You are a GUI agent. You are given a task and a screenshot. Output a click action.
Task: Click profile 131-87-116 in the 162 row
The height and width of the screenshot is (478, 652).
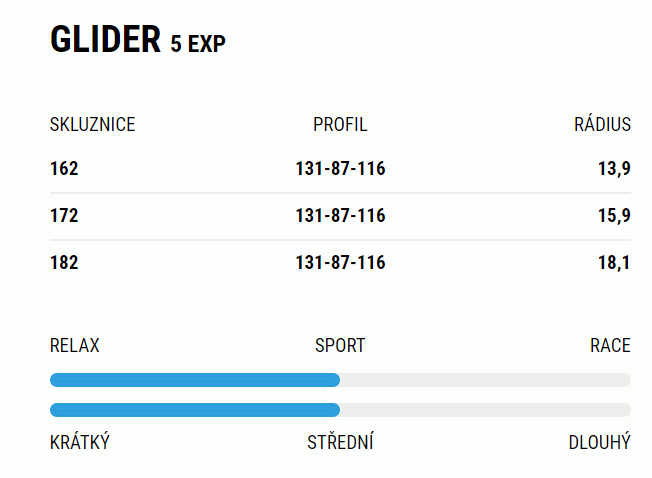(x=340, y=169)
